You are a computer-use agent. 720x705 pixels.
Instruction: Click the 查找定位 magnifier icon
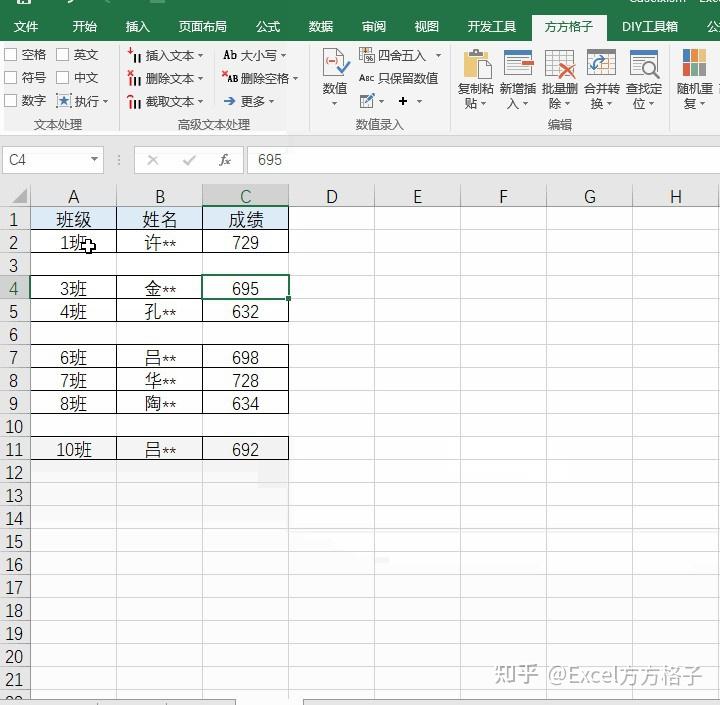click(644, 64)
